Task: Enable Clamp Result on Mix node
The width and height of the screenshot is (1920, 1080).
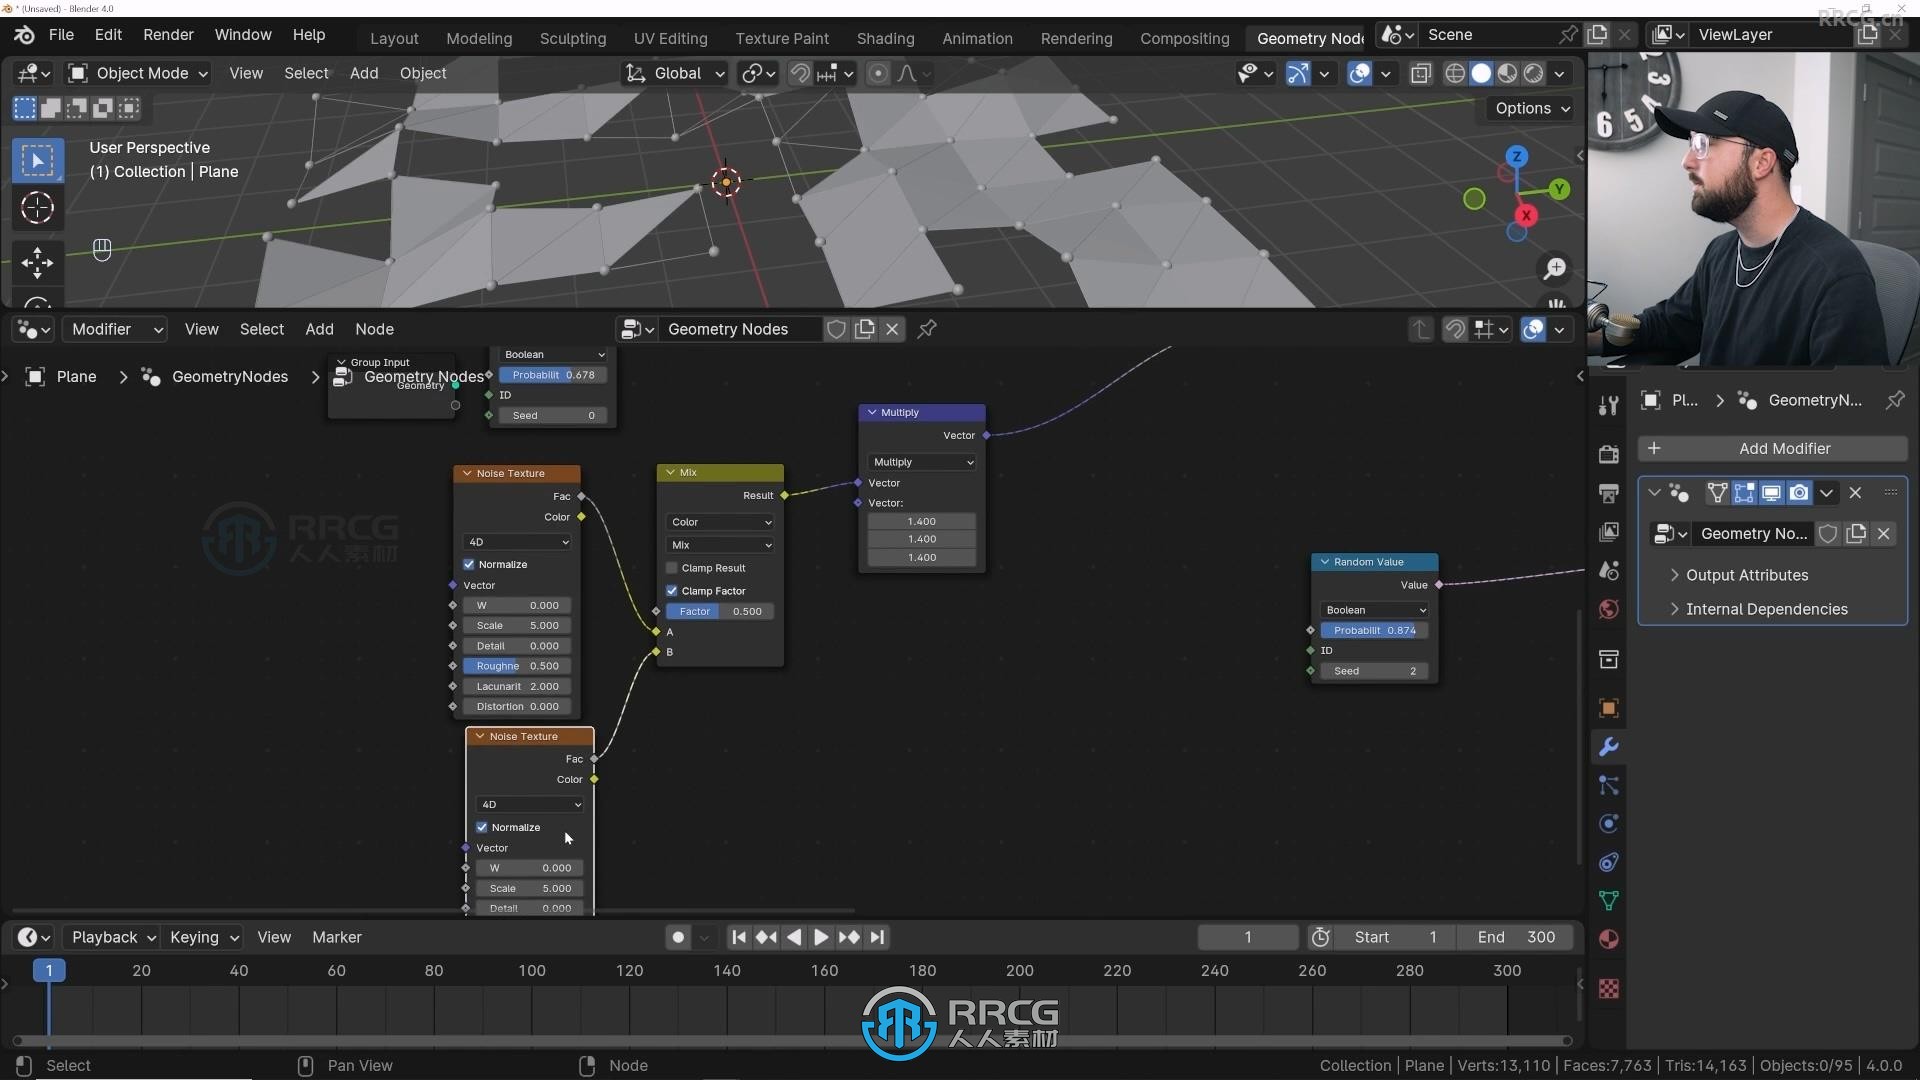Action: [x=672, y=568]
